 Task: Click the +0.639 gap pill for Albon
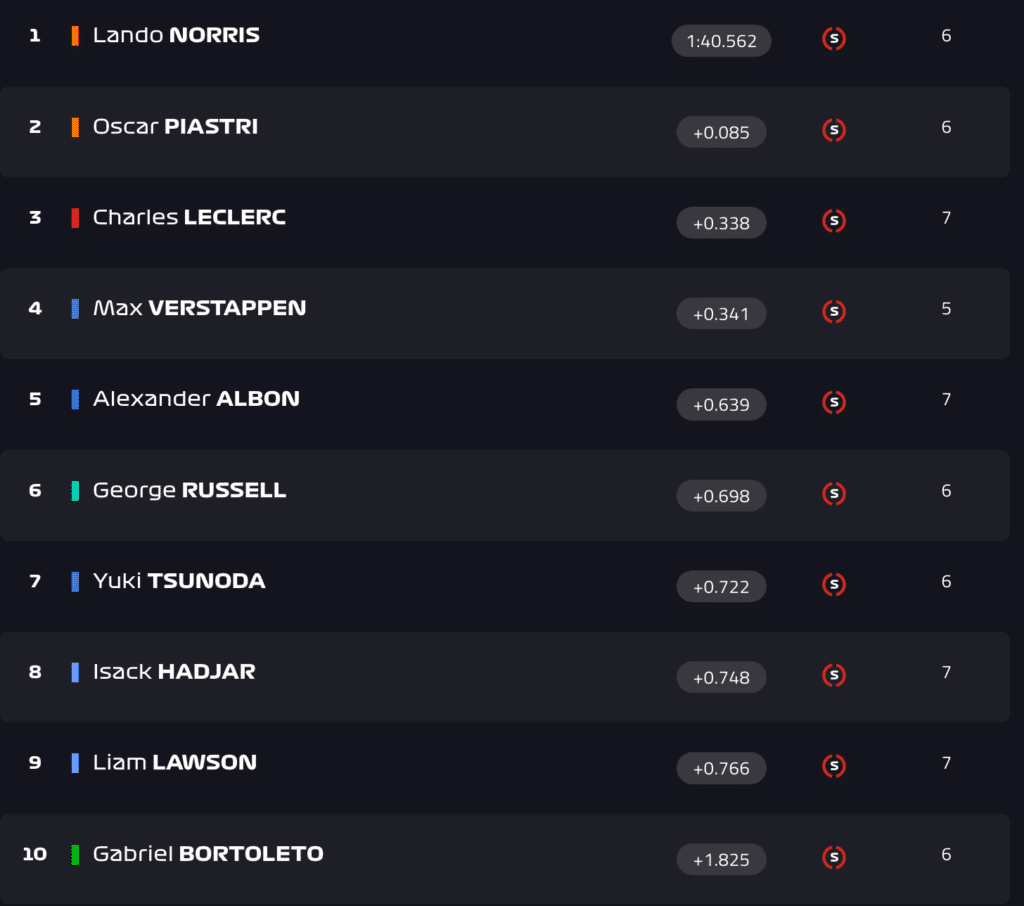point(721,405)
